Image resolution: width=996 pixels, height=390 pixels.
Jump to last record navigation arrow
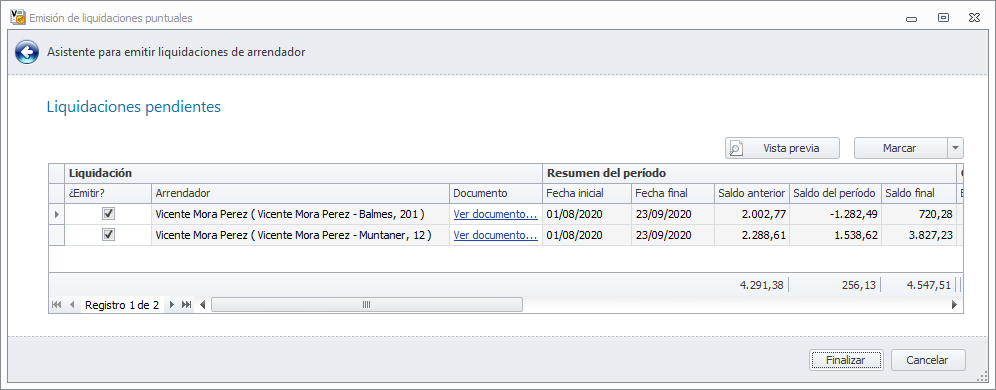(x=186, y=305)
